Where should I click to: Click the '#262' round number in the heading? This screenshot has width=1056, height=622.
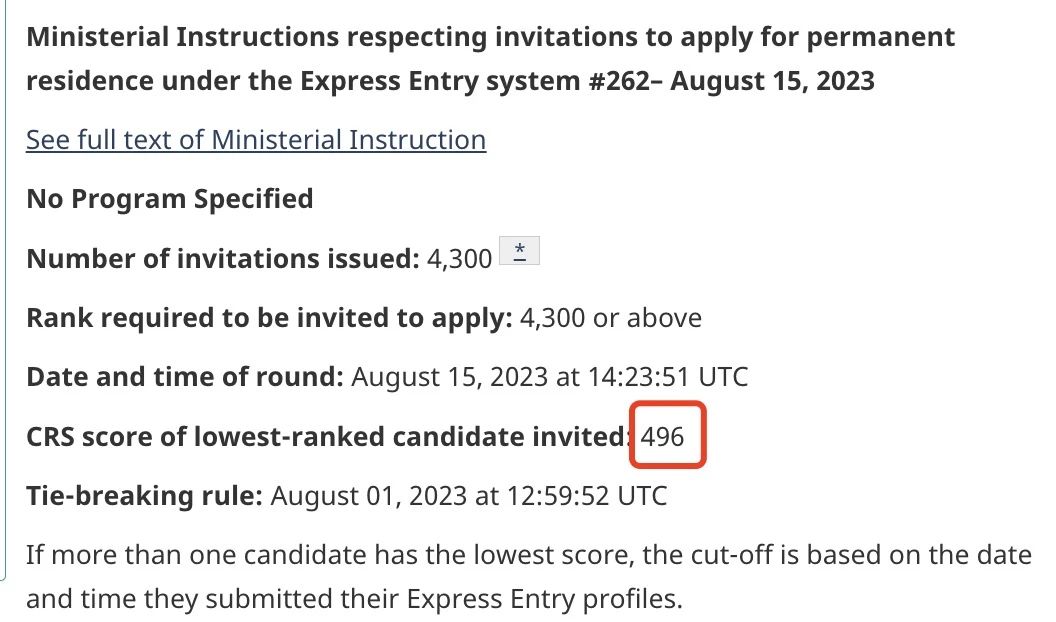[620, 81]
